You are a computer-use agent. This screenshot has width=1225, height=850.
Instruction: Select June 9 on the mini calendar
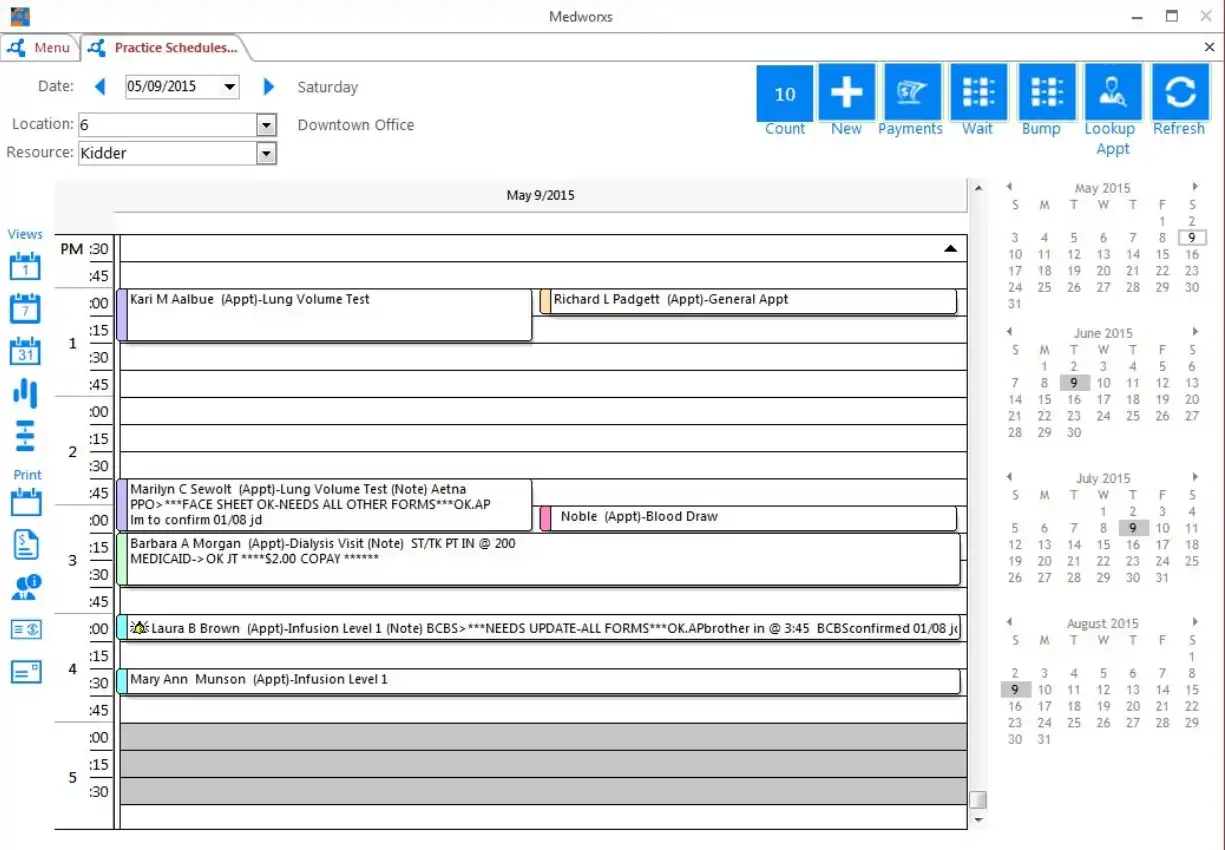(x=1074, y=382)
